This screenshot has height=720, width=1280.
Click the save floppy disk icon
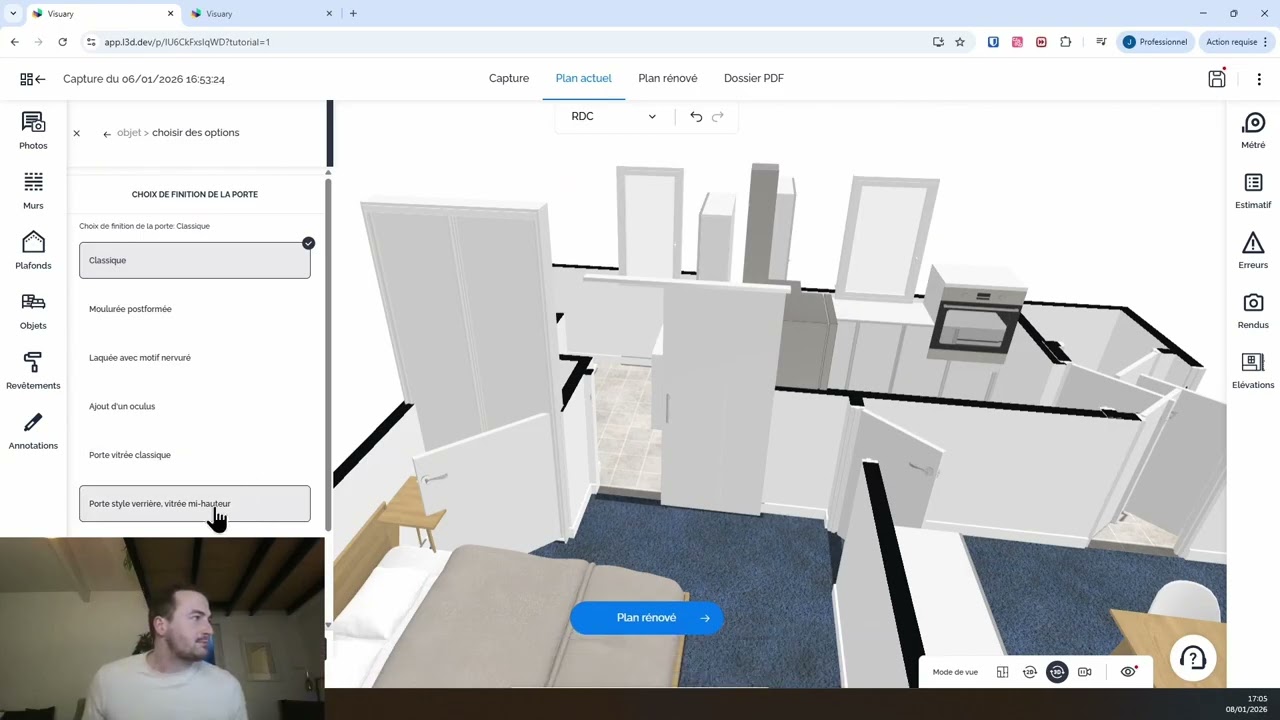click(1217, 79)
